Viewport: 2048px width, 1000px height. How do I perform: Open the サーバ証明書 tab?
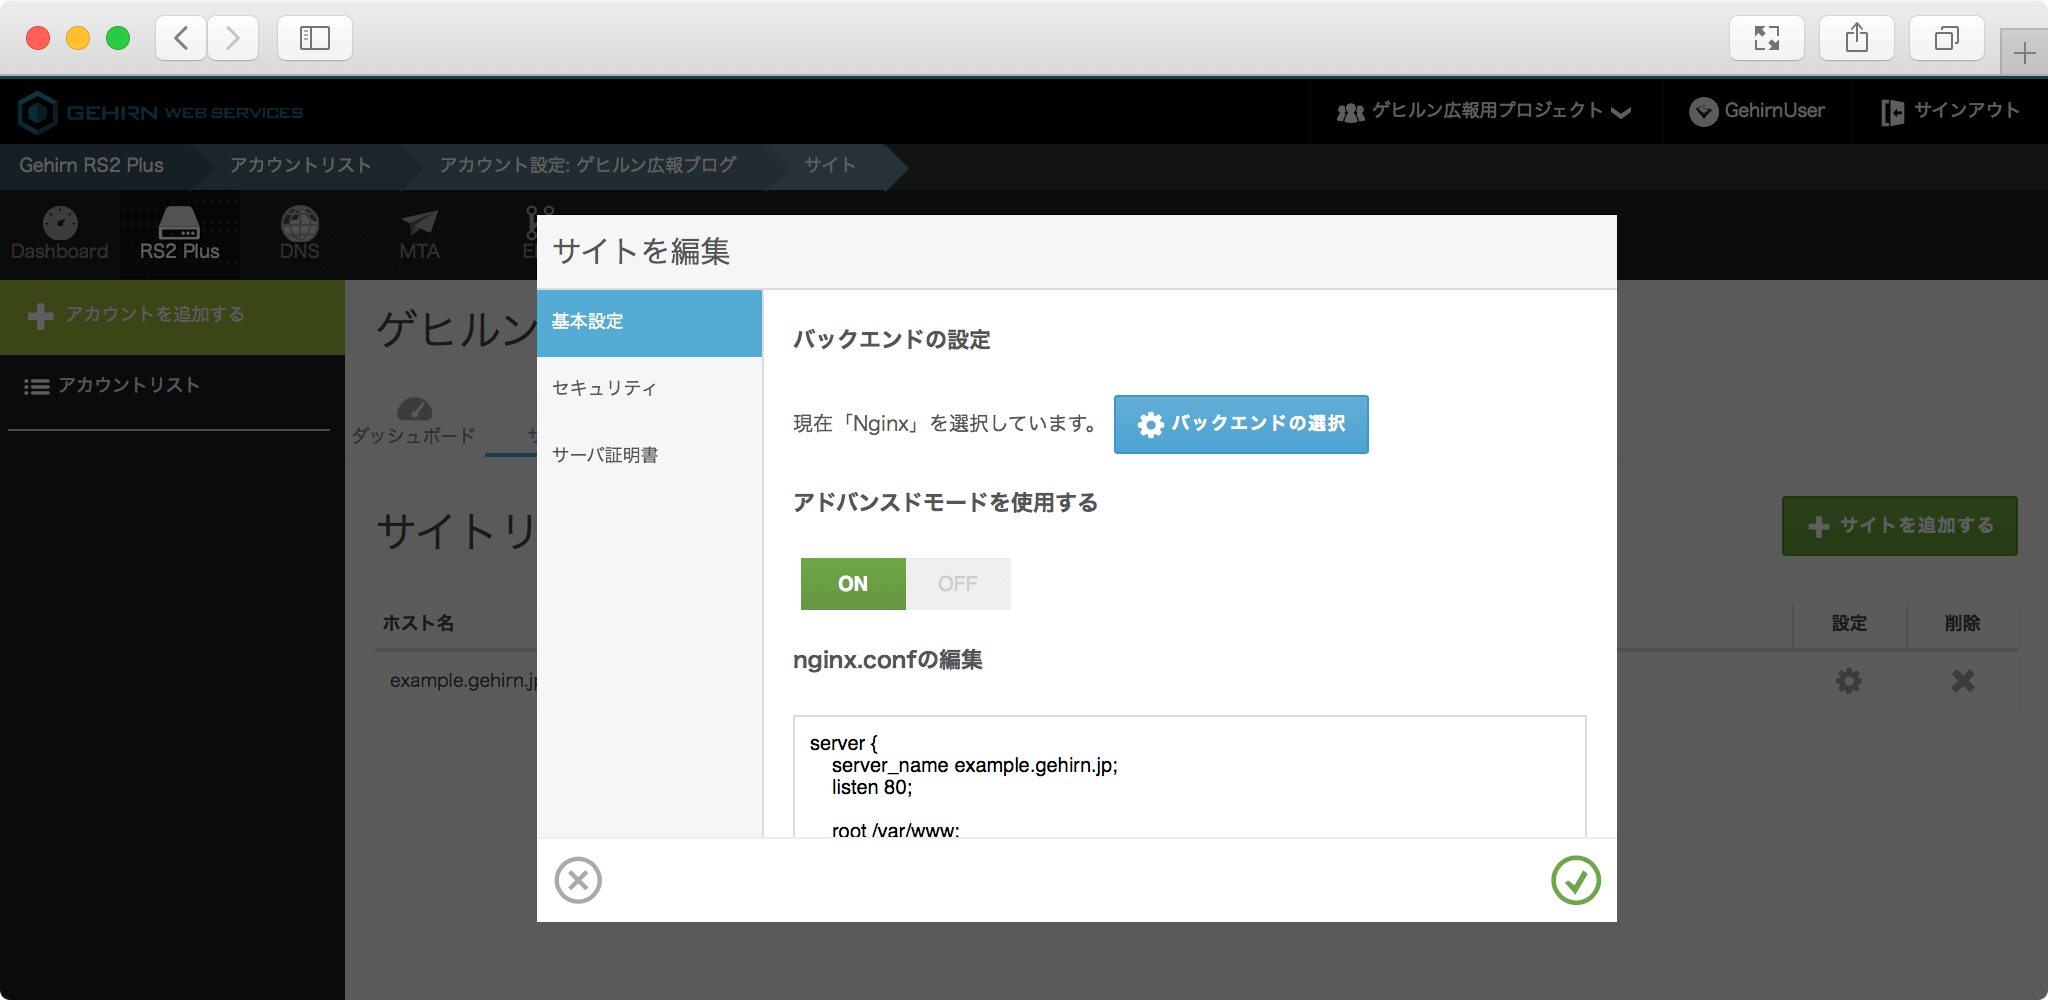[605, 455]
